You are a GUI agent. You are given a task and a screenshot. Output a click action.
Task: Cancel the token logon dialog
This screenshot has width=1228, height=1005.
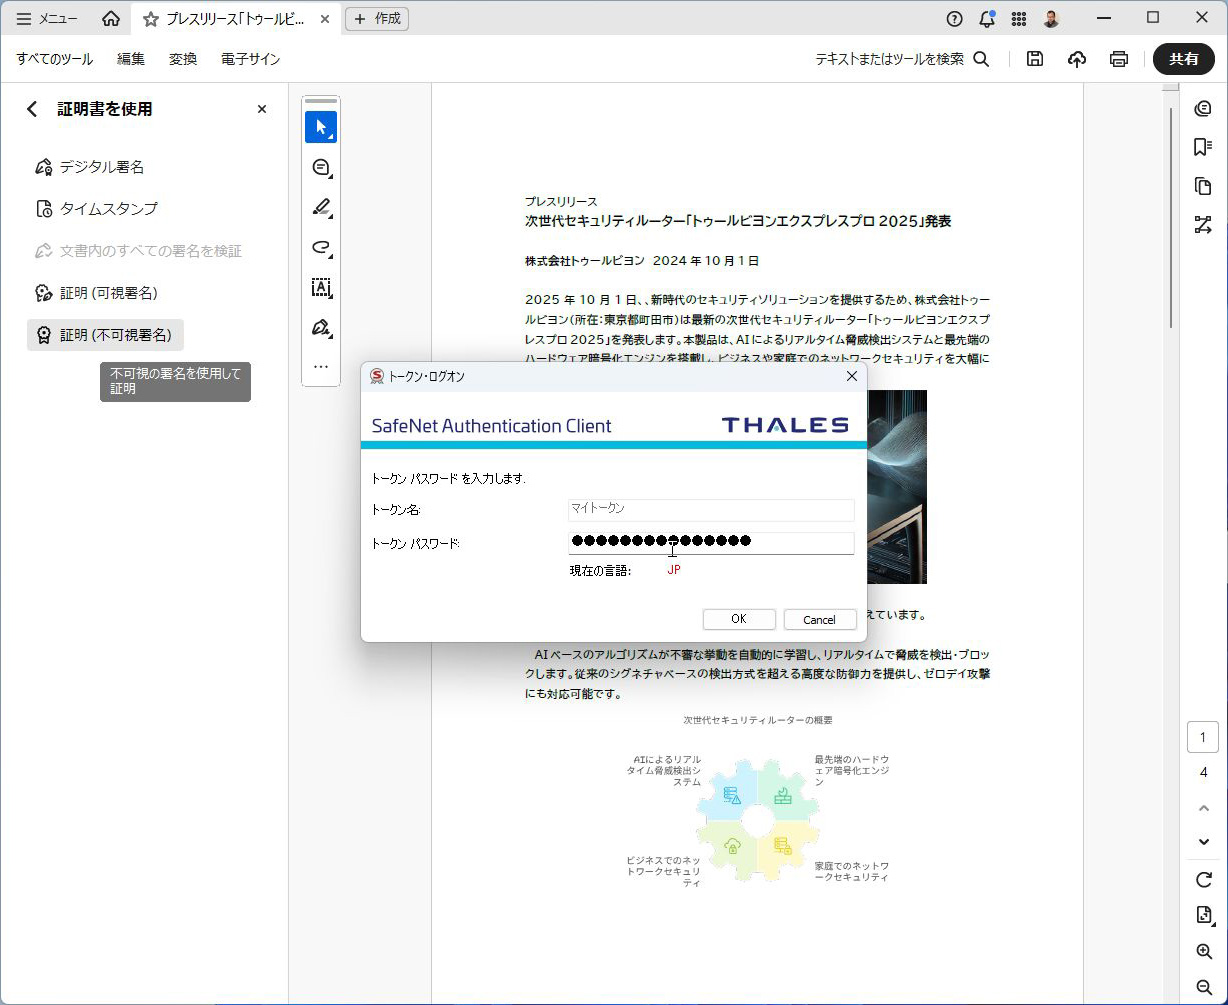(x=820, y=619)
